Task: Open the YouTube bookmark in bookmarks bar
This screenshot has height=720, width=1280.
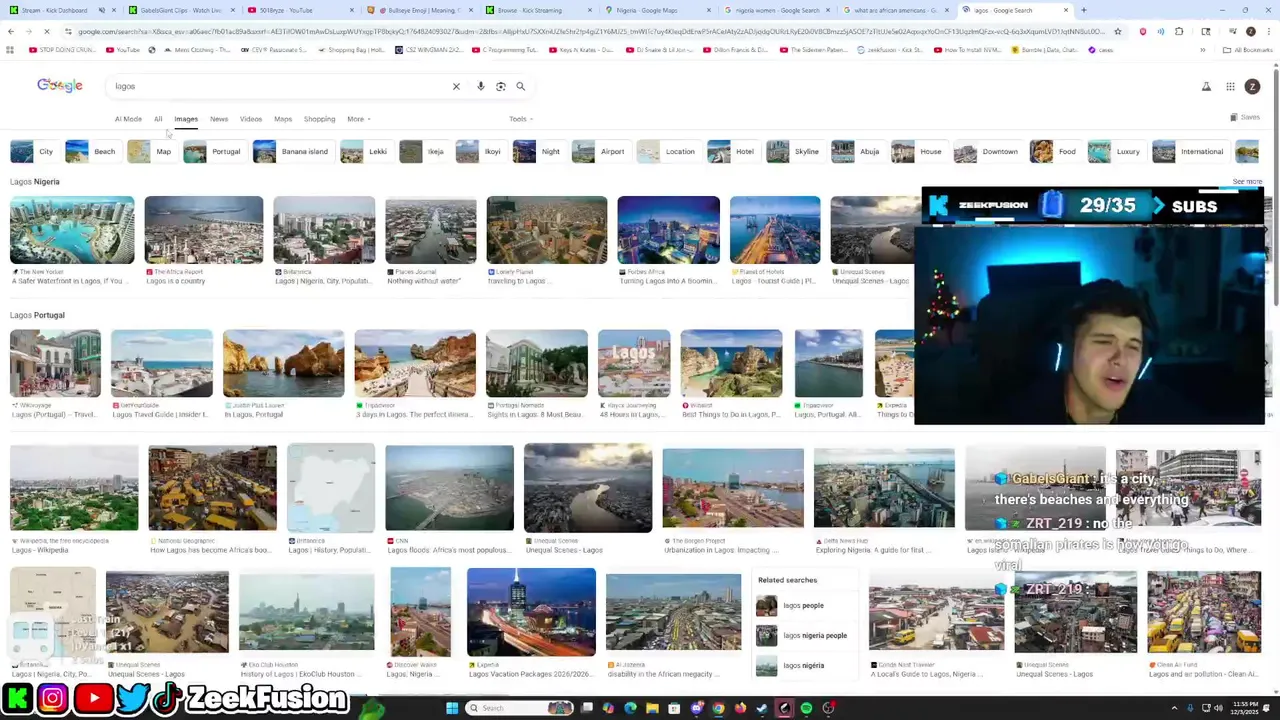Action: (x=123, y=50)
